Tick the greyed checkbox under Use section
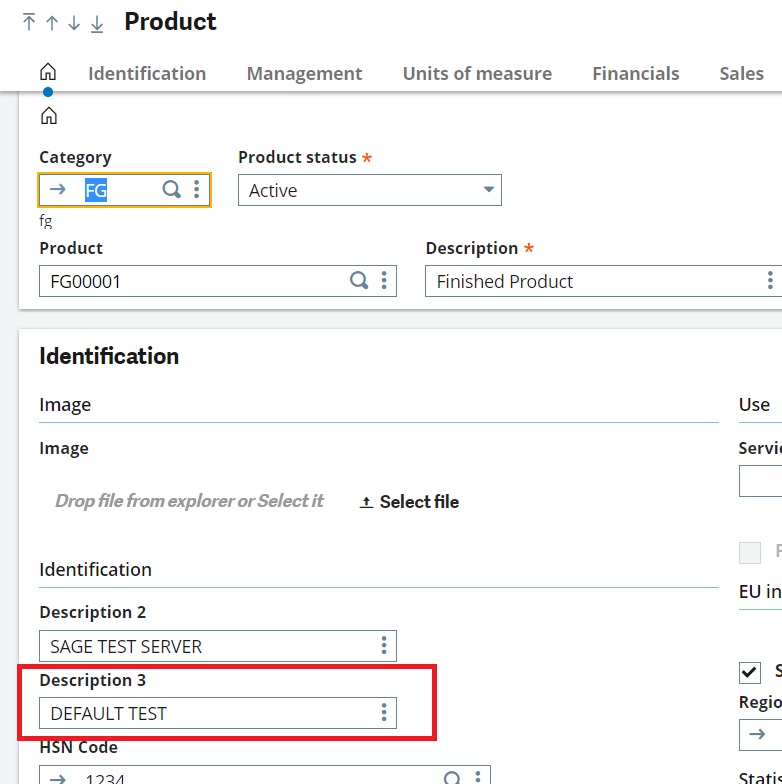This screenshot has width=782, height=784. click(749, 552)
